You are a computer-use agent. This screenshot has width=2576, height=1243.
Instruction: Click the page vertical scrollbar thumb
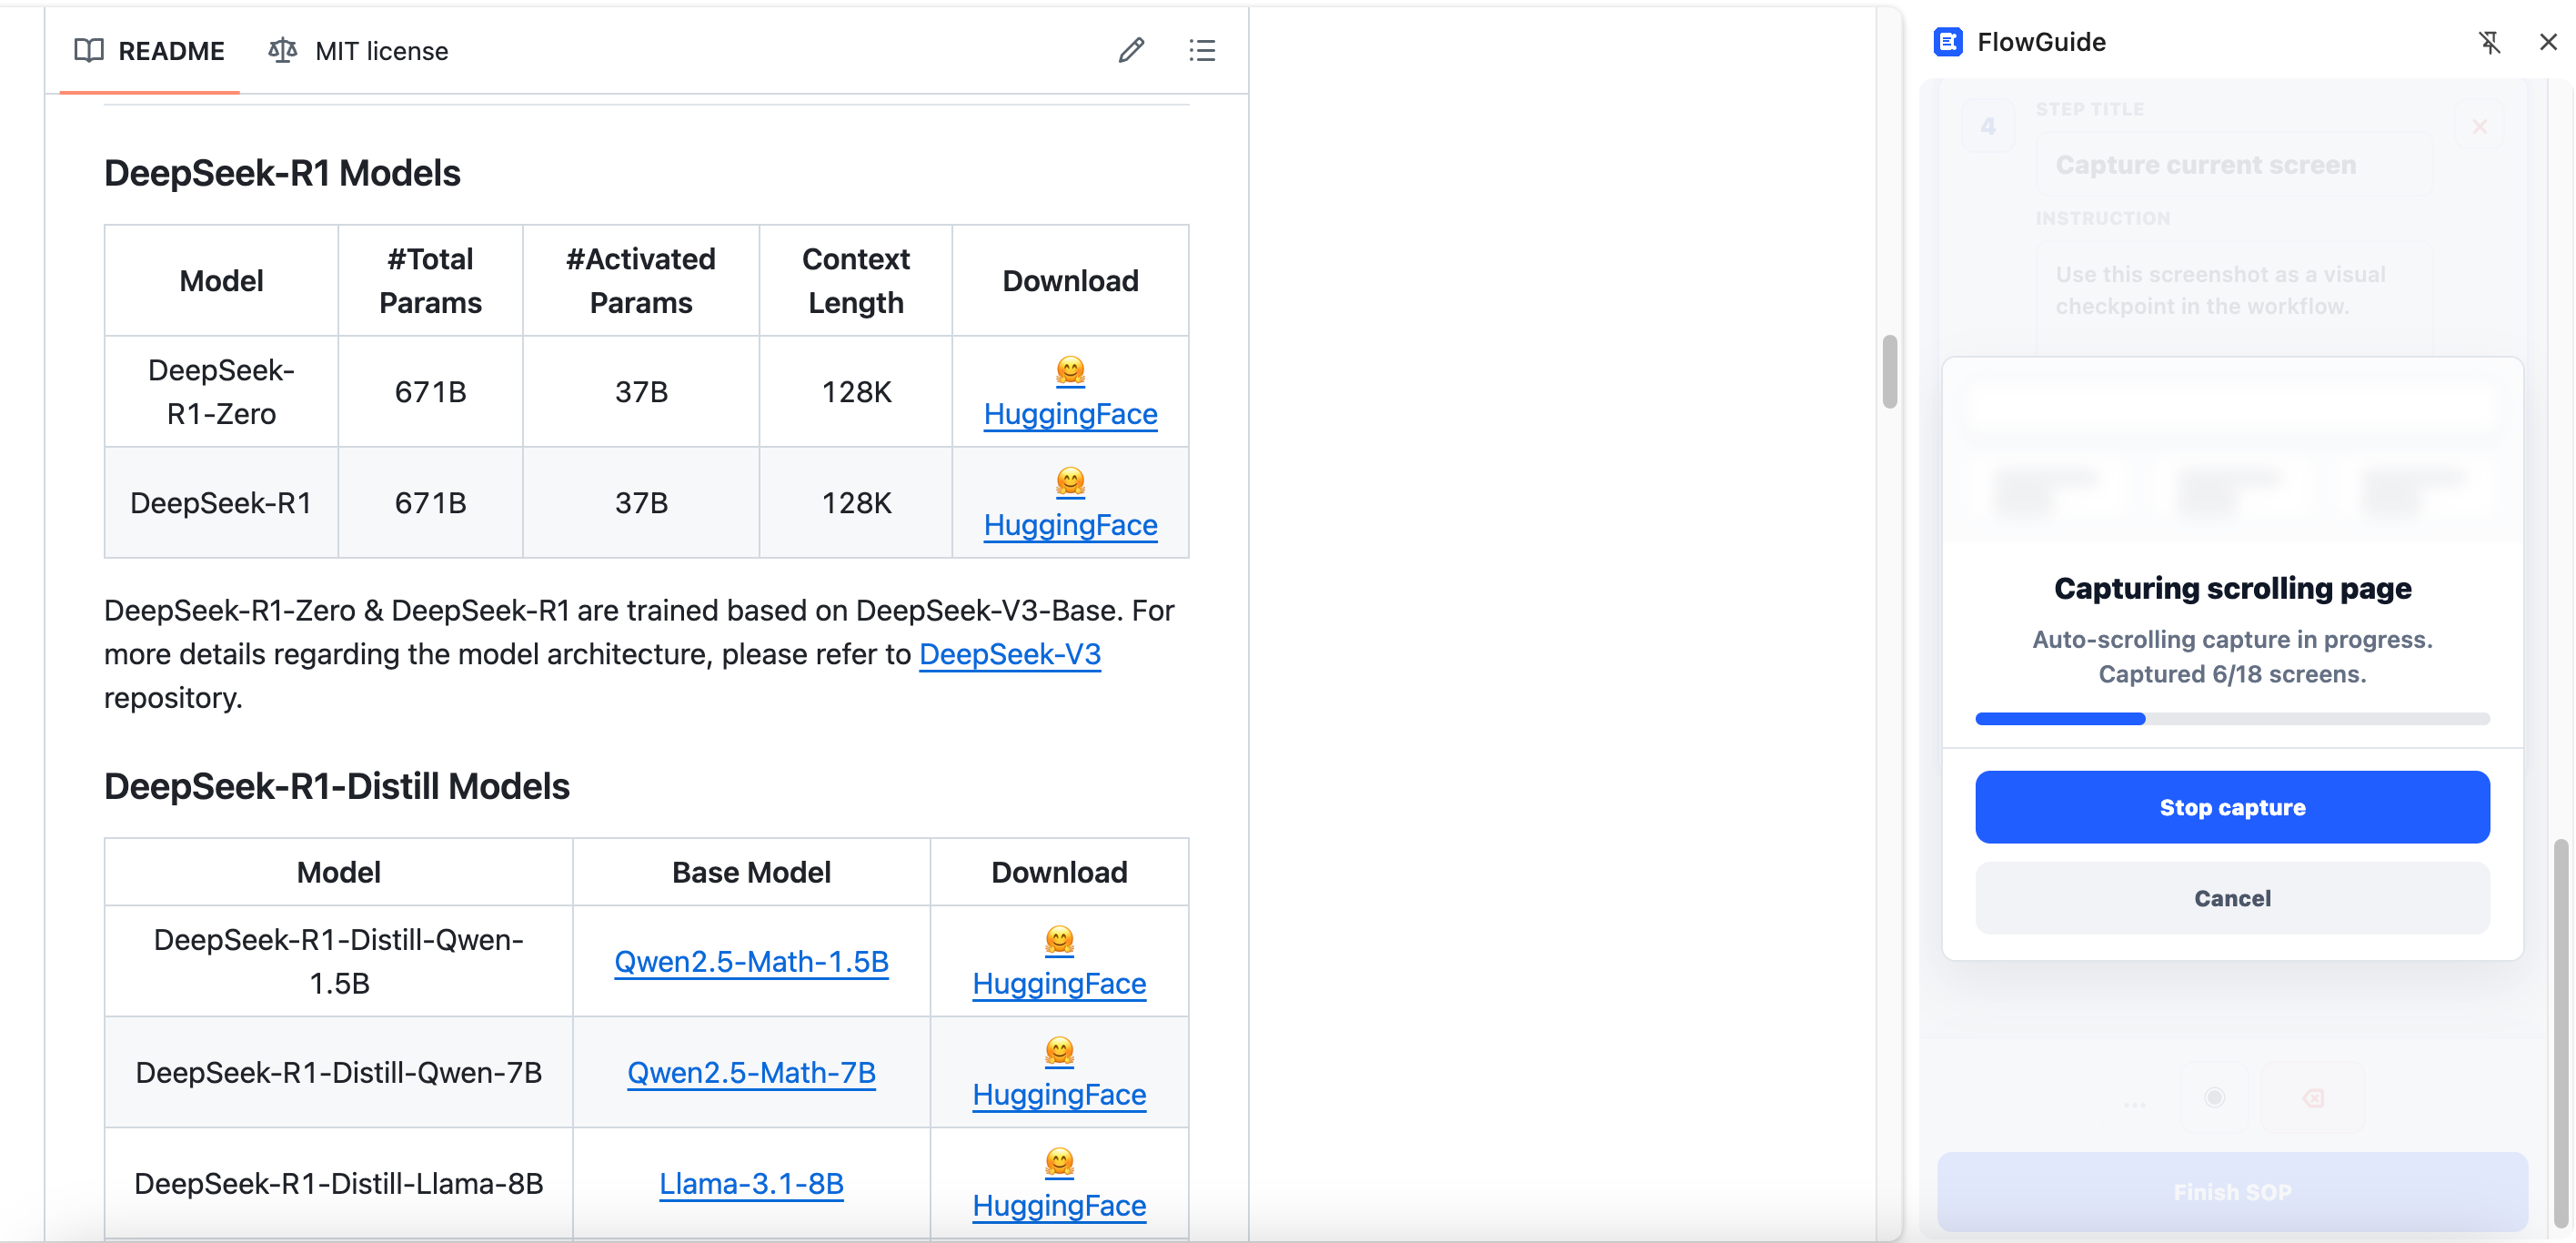coord(1889,371)
